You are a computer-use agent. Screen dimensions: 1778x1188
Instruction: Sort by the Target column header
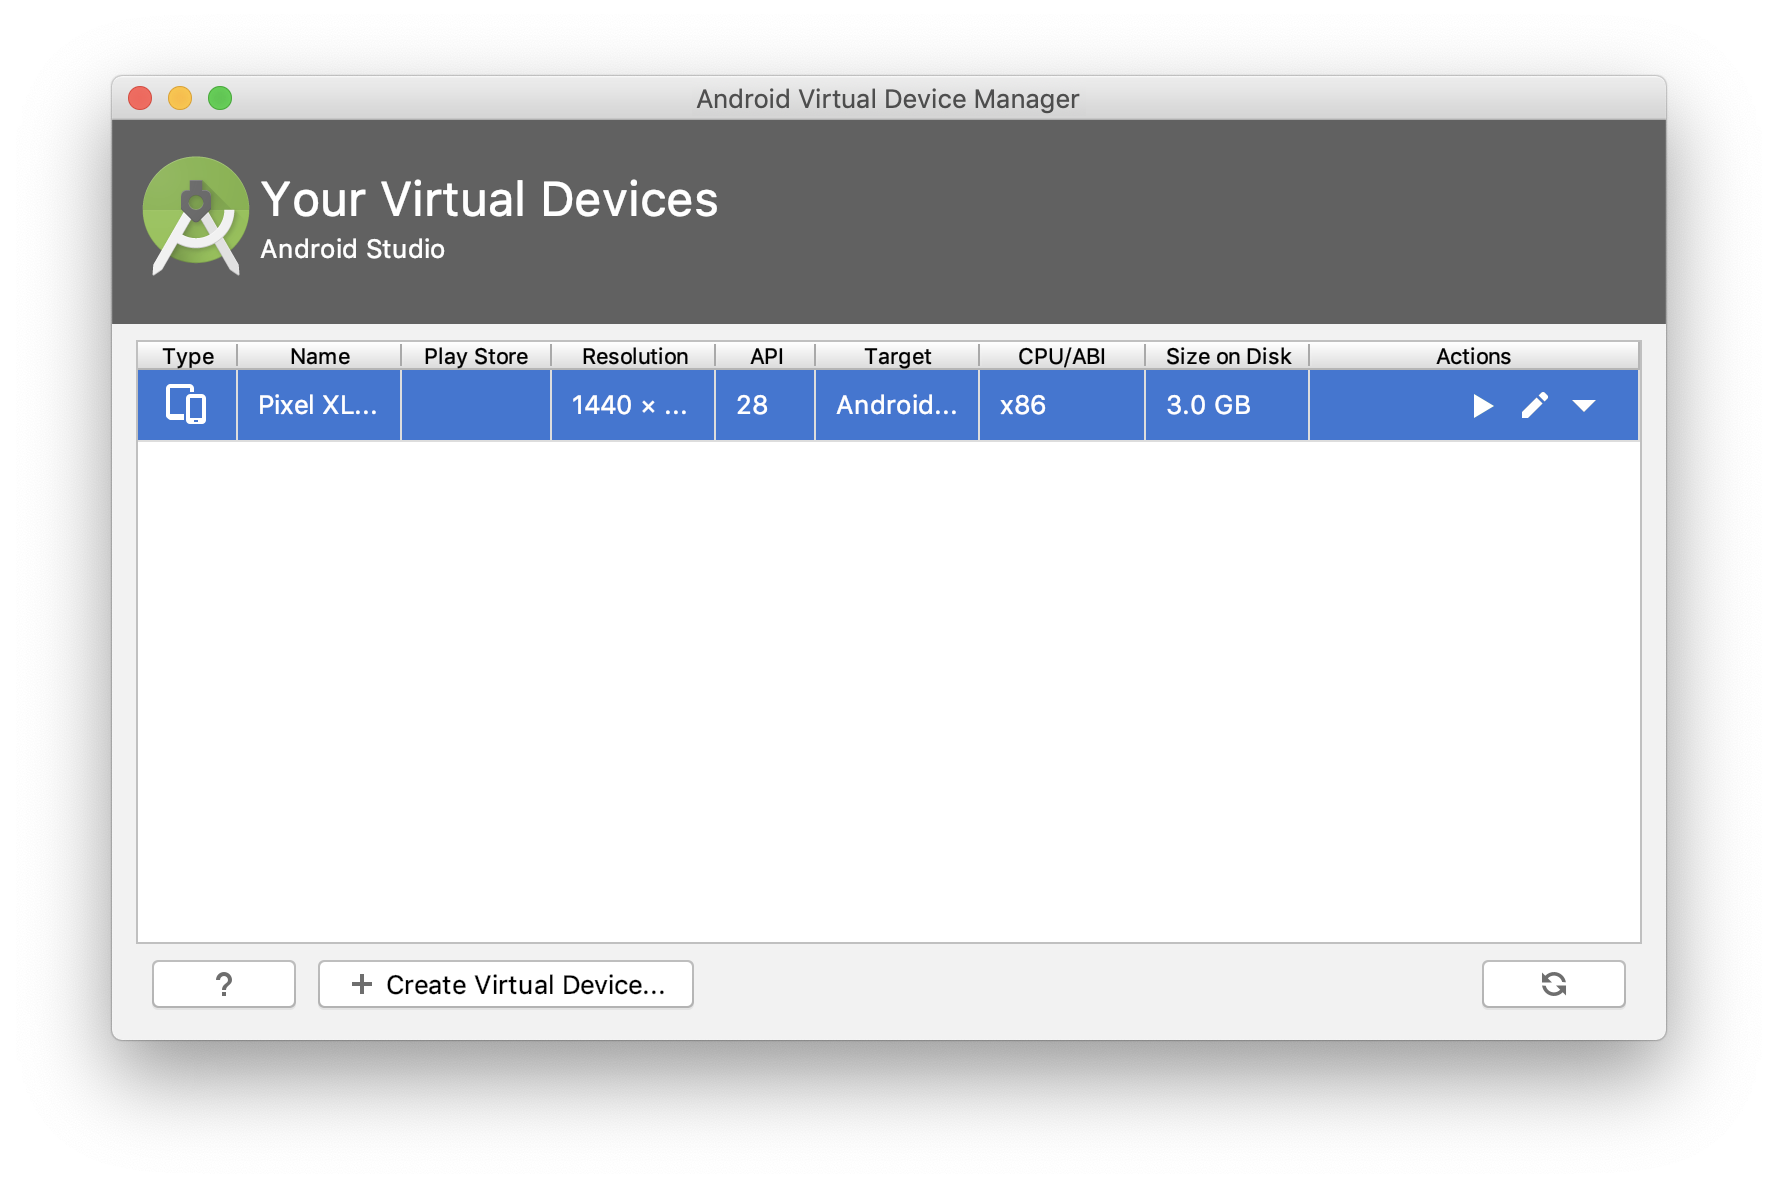click(897, 356)
